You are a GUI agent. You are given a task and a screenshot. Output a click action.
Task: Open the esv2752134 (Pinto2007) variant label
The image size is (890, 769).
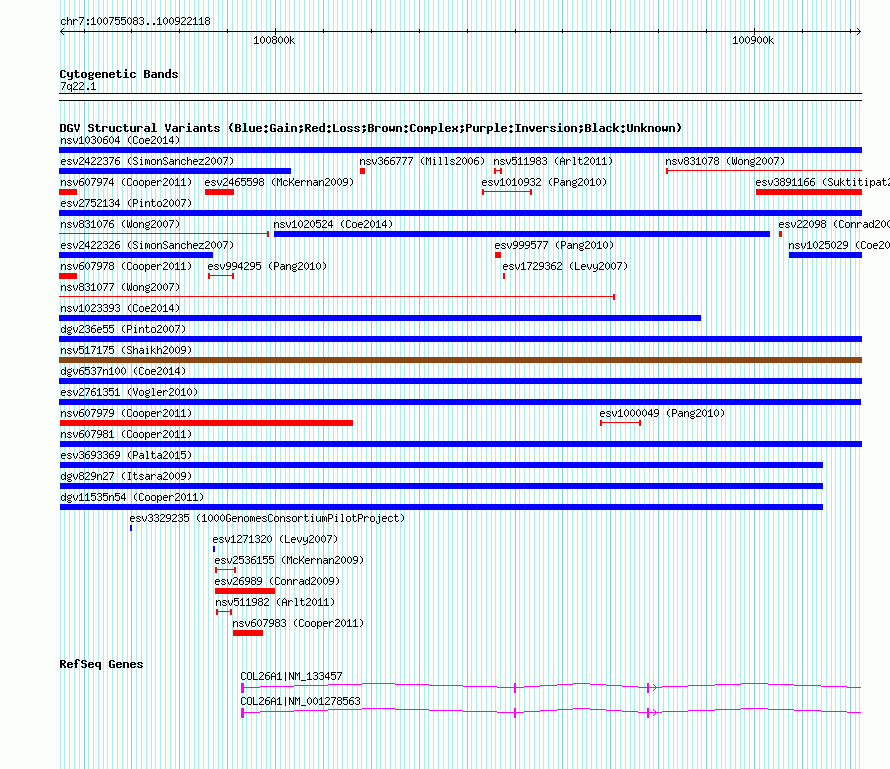click(126, 203)
